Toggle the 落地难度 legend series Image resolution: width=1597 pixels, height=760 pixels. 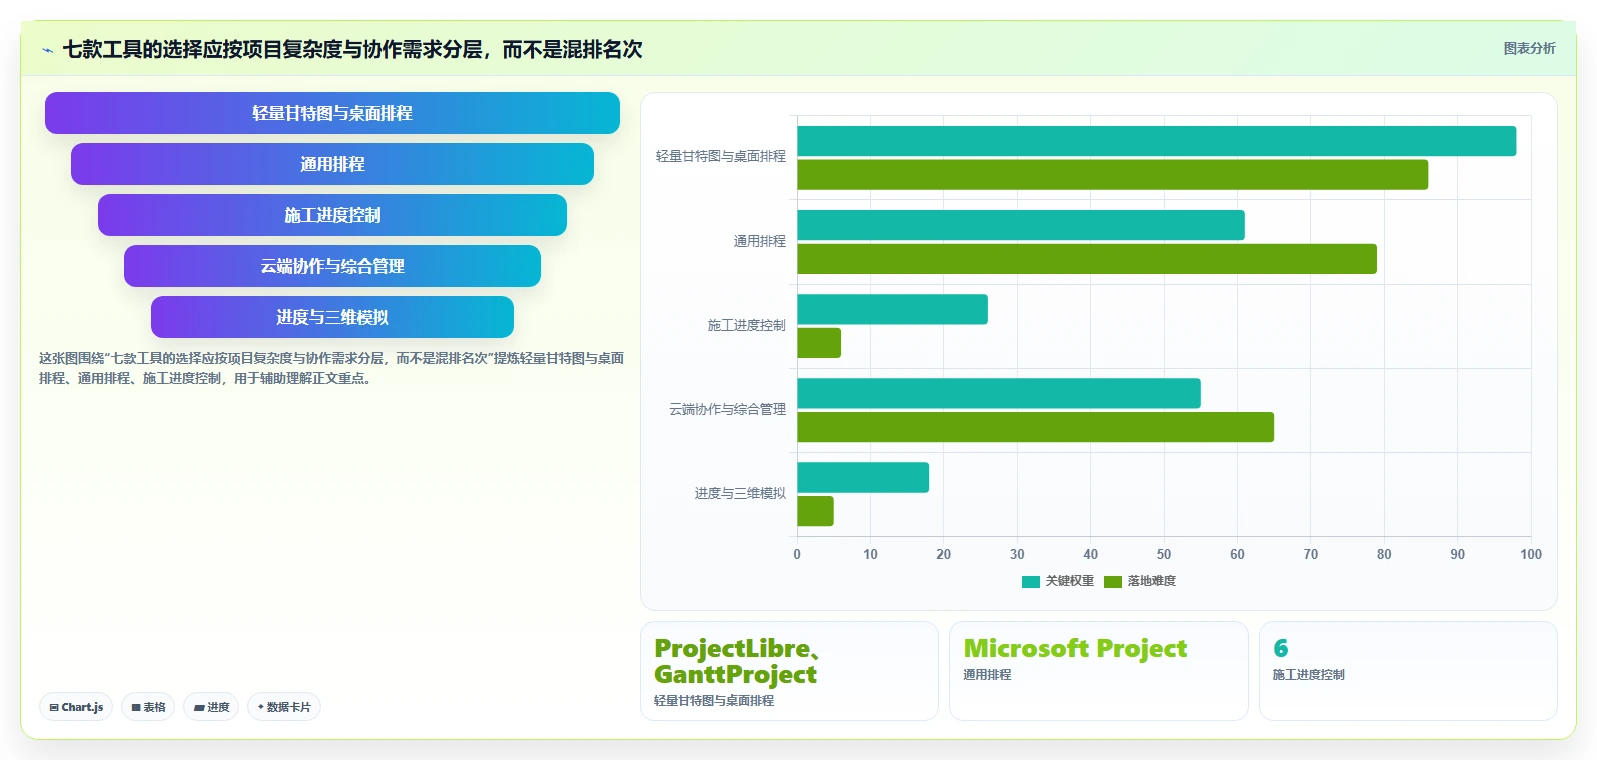tap(1140, 581)
